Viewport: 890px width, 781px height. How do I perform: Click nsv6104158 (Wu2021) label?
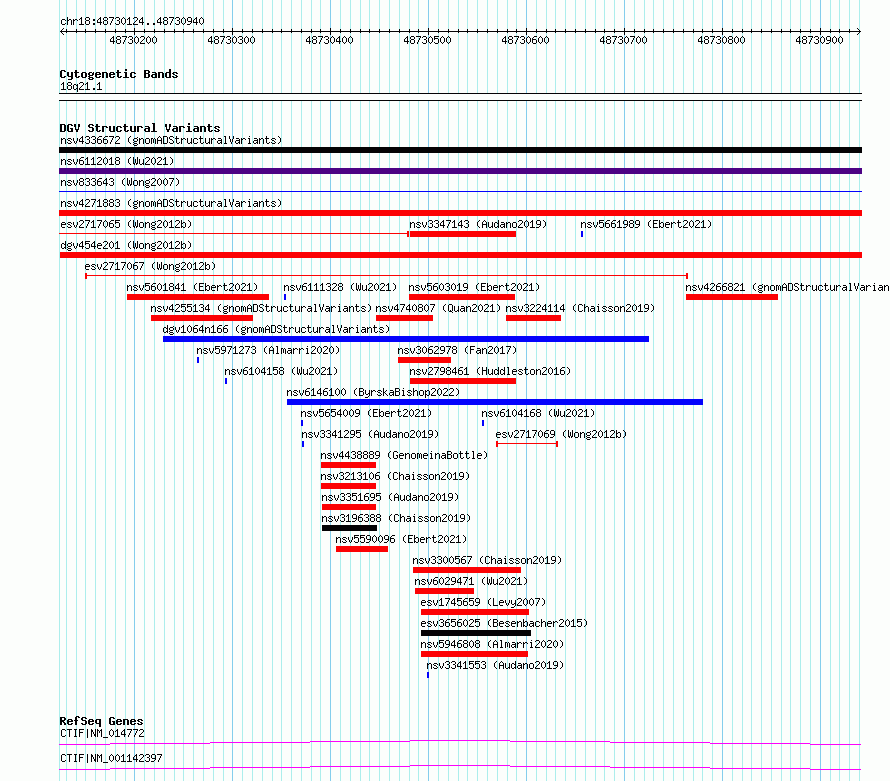[281, 371]
